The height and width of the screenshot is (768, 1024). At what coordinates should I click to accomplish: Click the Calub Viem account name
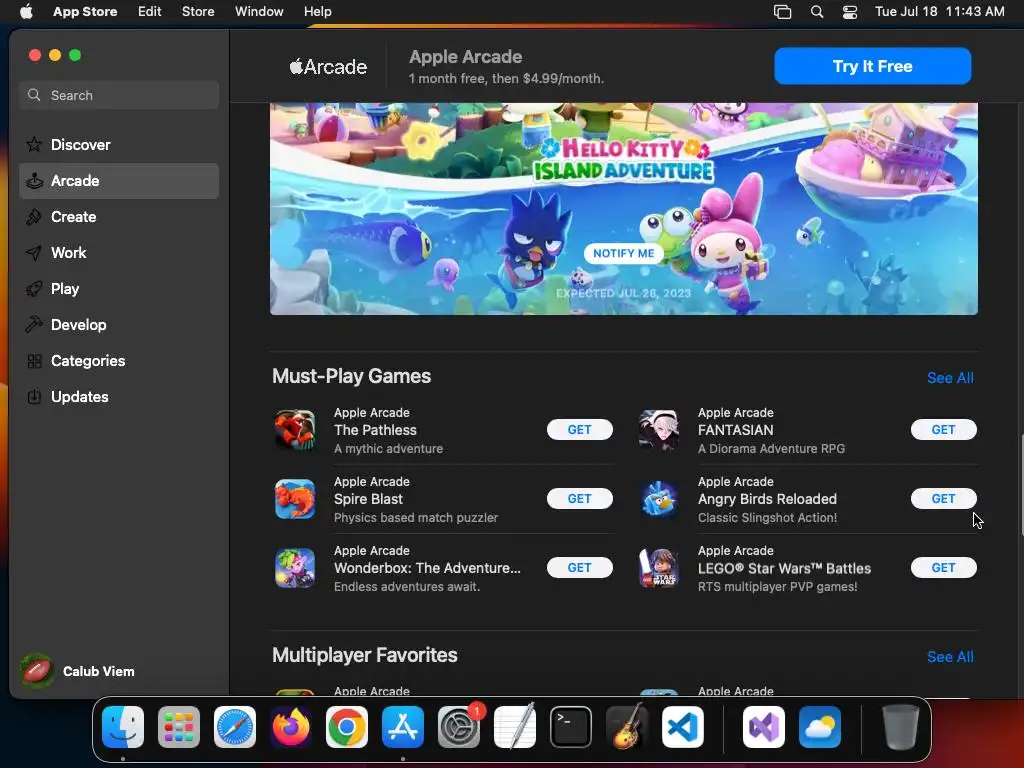99,671
